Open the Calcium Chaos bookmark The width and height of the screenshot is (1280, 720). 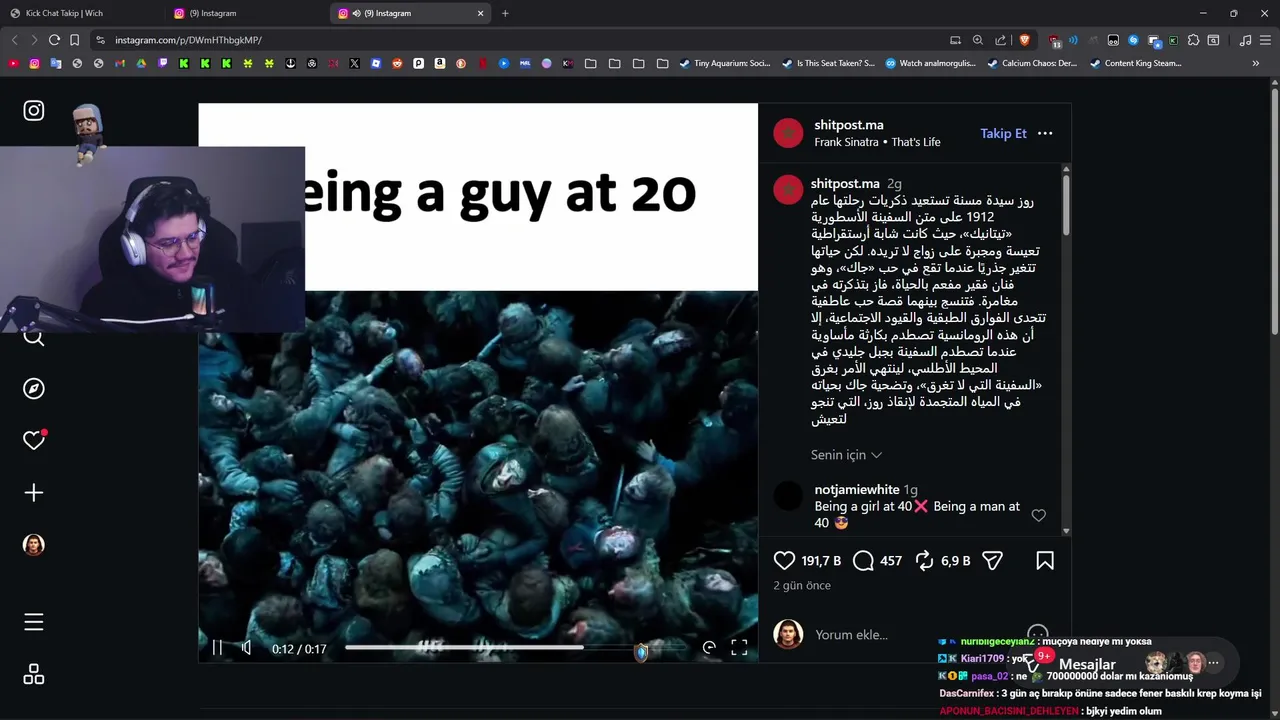click(1032, 63)
